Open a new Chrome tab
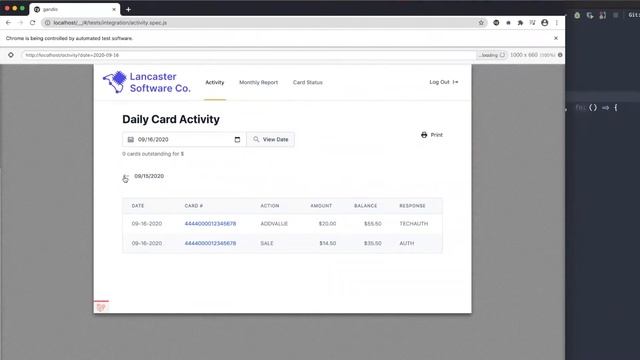The height and width of the screenshot is (360, 640). pyautogui.click(x=128, y=9)
